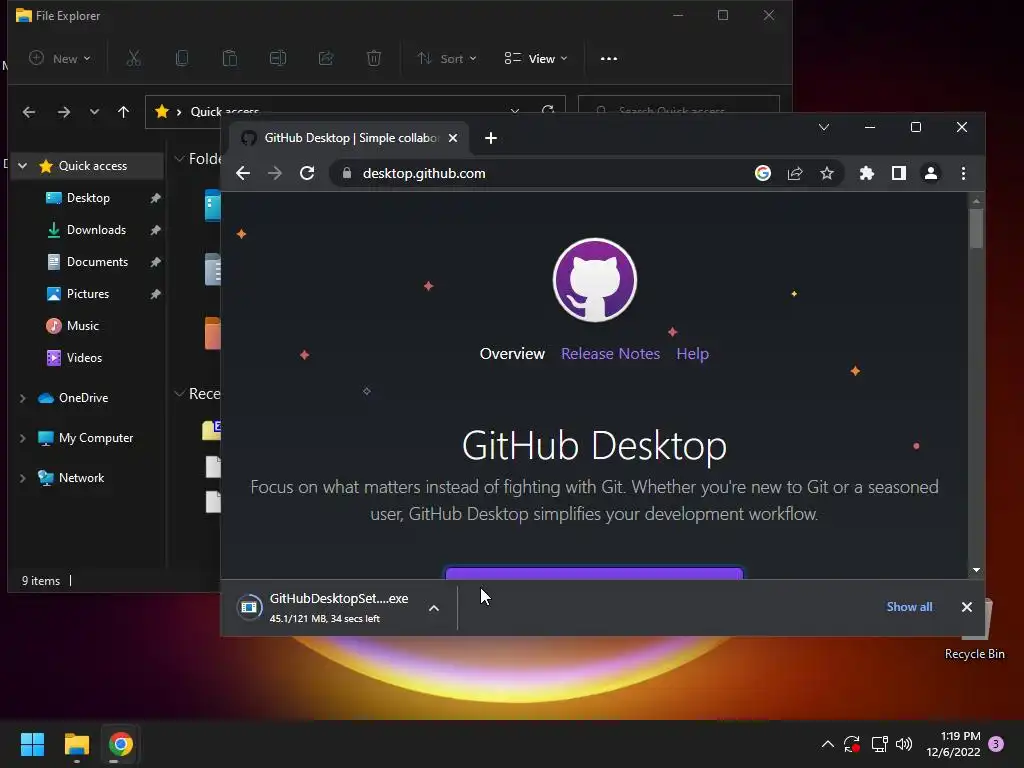The width and height of the screenshot is (1024, 768).
Task: Select Videos in the navigation pane
Action: coord(84,358)
